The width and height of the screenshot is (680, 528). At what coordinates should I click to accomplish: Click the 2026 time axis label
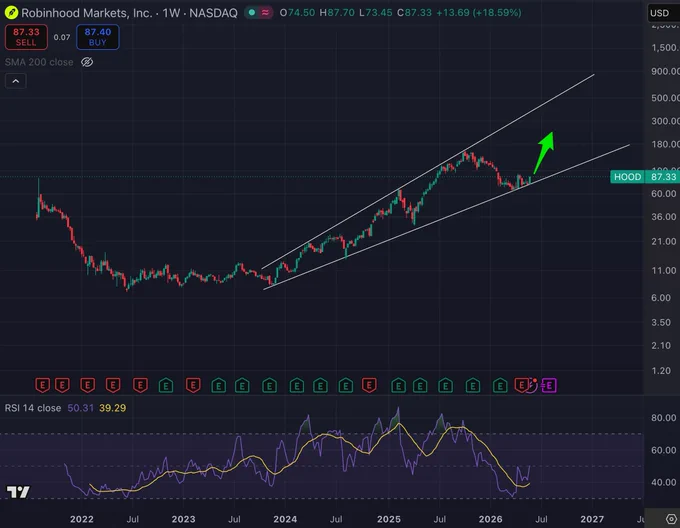490,519
